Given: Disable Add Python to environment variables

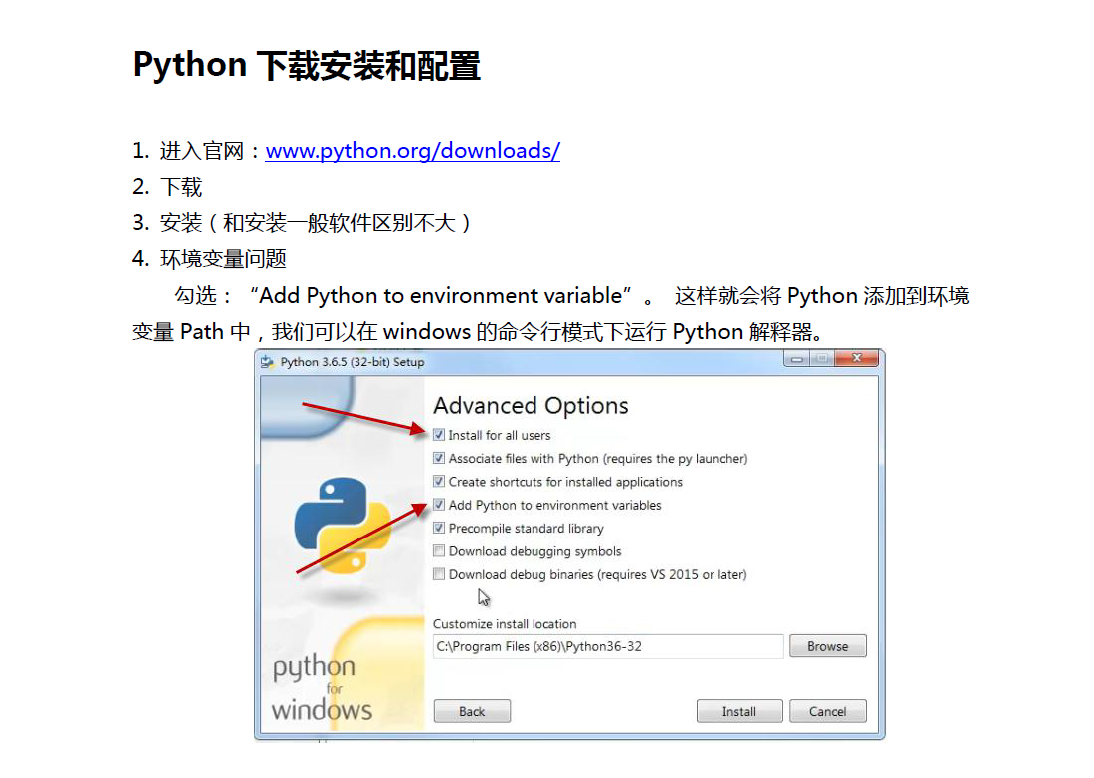Looking at the screenshot, I should (440, 505).
